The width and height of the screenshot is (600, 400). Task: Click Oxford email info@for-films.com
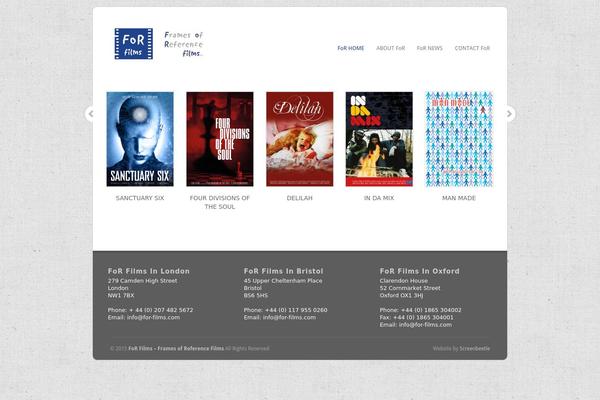425,325
